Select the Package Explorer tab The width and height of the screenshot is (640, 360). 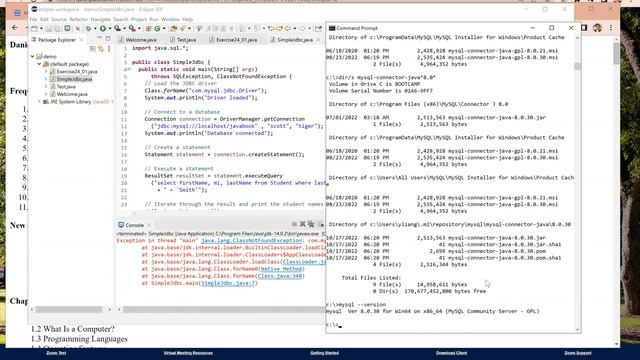click(x=57, y=40)
